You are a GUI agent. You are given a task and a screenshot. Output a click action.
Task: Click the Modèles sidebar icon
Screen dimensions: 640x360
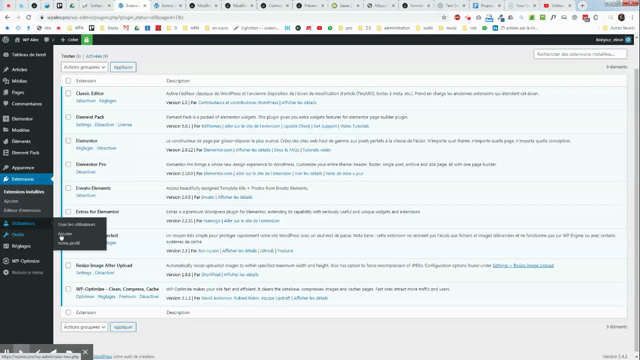tap(6, 130)
